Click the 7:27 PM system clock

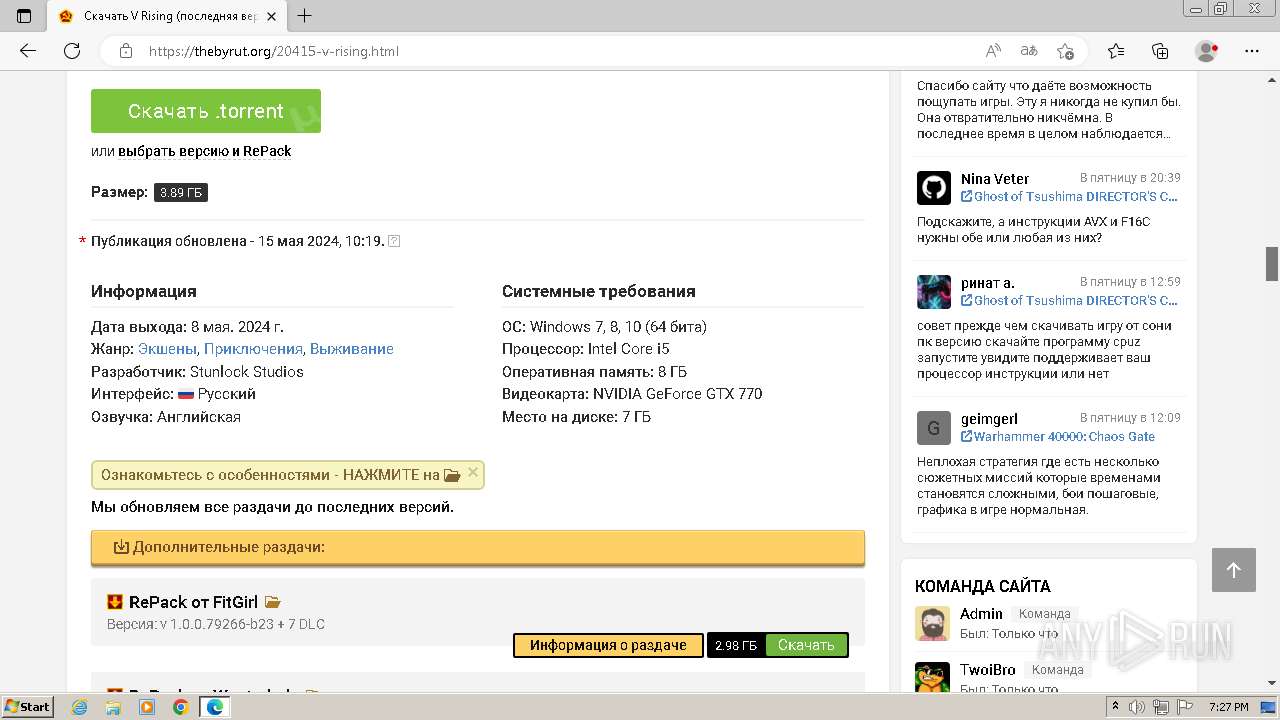(x=1229, y=707)
